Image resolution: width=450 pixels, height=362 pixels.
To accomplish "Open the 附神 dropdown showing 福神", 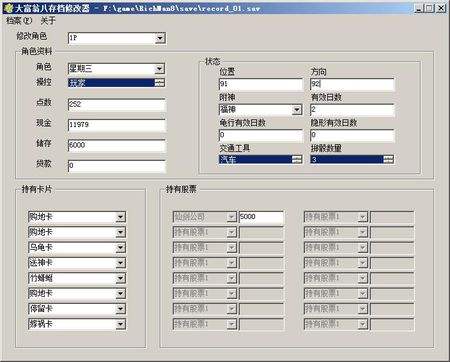I will pyautogui.click(x=297, y=110).
